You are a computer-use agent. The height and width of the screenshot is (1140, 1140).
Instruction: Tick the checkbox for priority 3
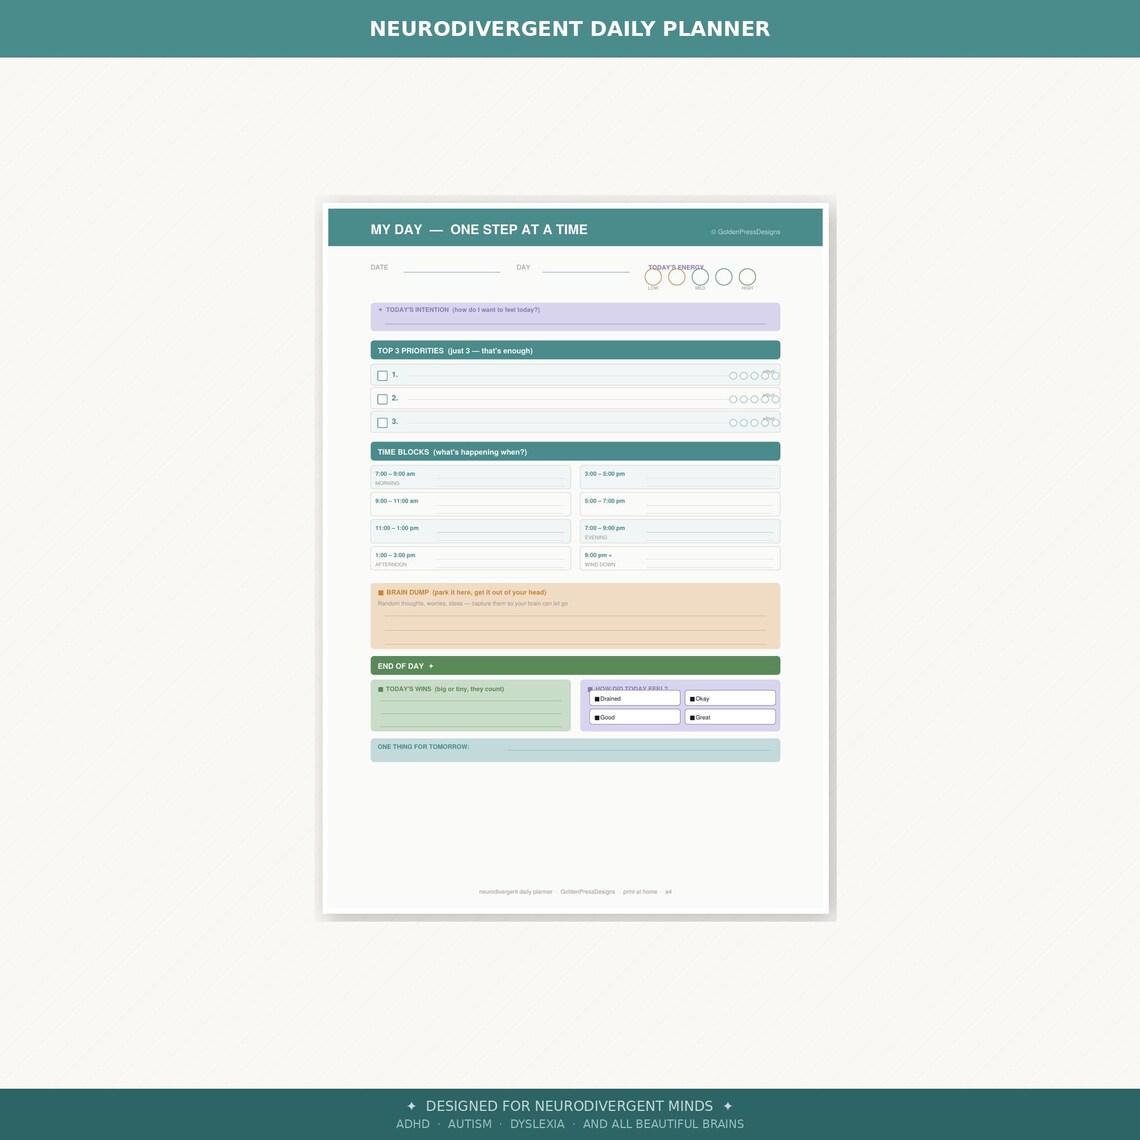coord(382,422)
